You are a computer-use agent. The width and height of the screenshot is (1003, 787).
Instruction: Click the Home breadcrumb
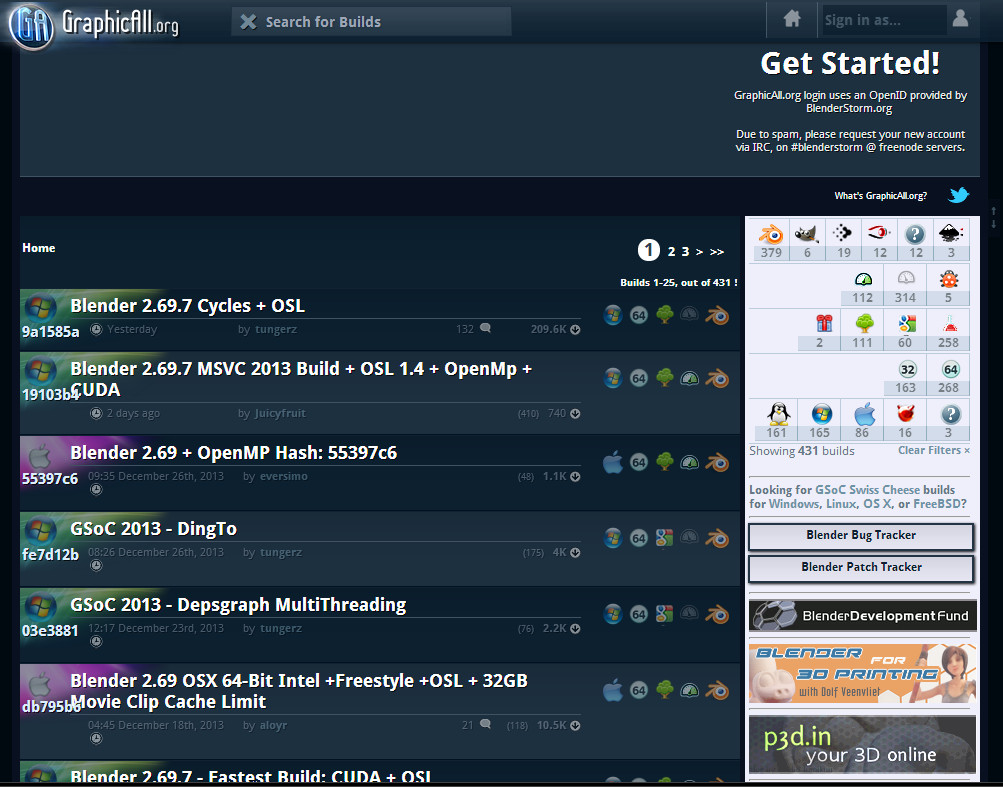[38, 248]
